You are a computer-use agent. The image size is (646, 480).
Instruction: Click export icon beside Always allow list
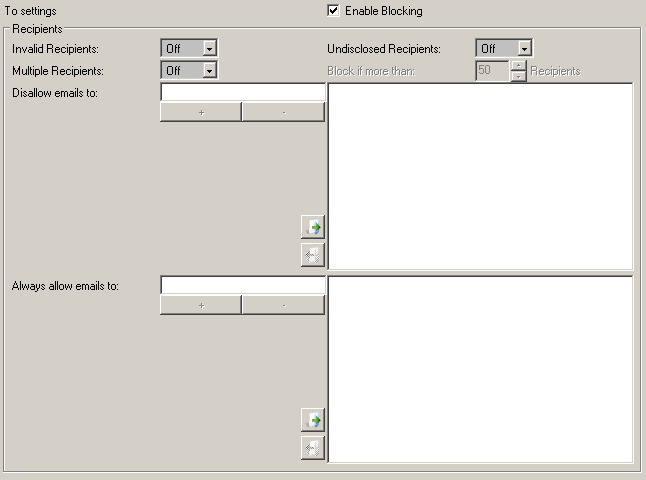[x=312, y=448]
